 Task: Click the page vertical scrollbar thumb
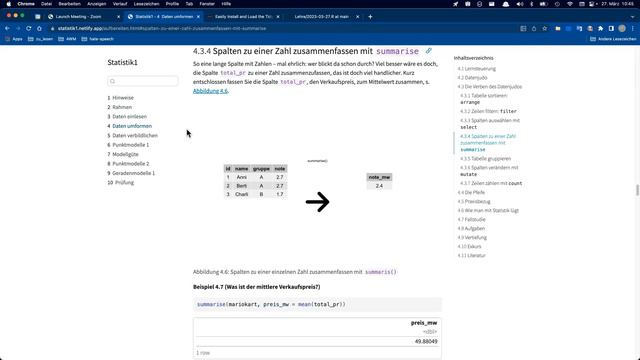(x=637, y=190)
